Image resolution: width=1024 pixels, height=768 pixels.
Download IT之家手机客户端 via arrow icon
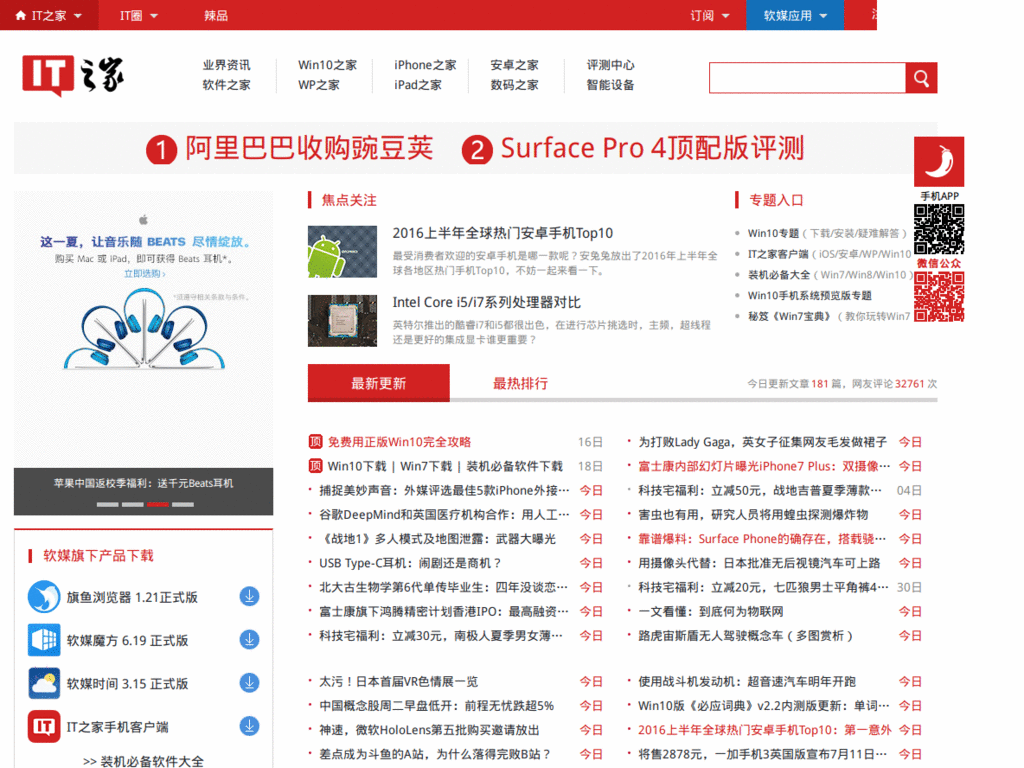249,726
